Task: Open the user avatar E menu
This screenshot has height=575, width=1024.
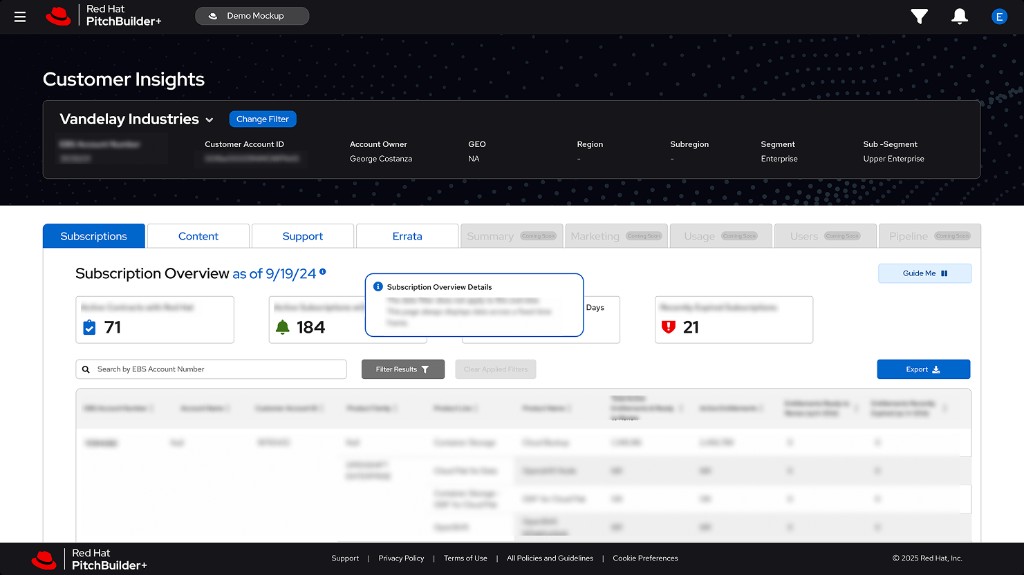Action: [x=999, y=17]
